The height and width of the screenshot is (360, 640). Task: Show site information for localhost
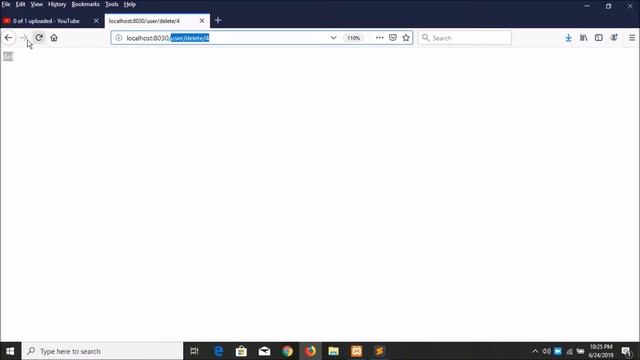(x=118, y=38)
